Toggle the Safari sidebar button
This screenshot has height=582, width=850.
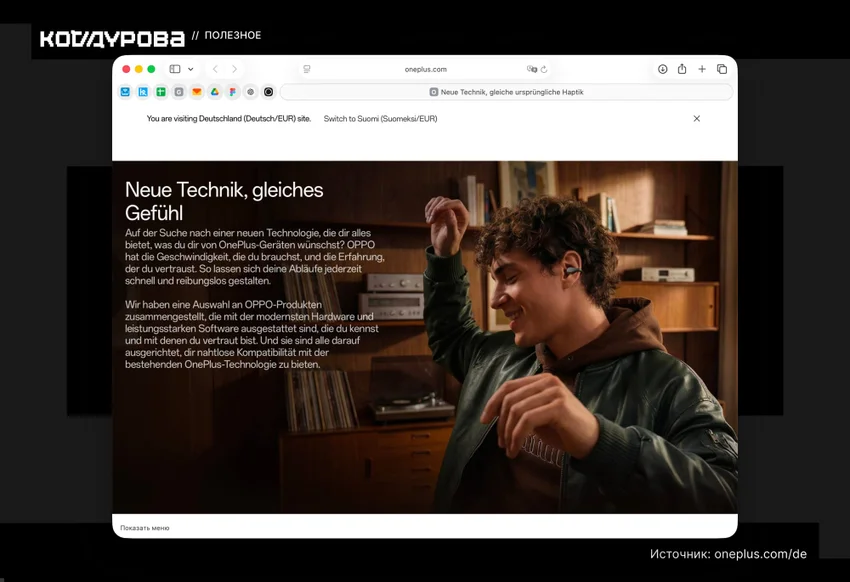pos(175,69)
